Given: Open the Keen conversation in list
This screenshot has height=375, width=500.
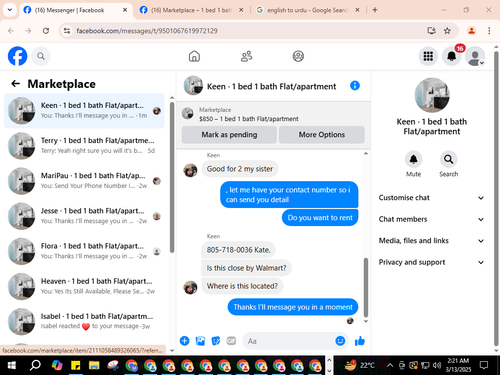Looking at the screenshot, I should tap(84, 111).
